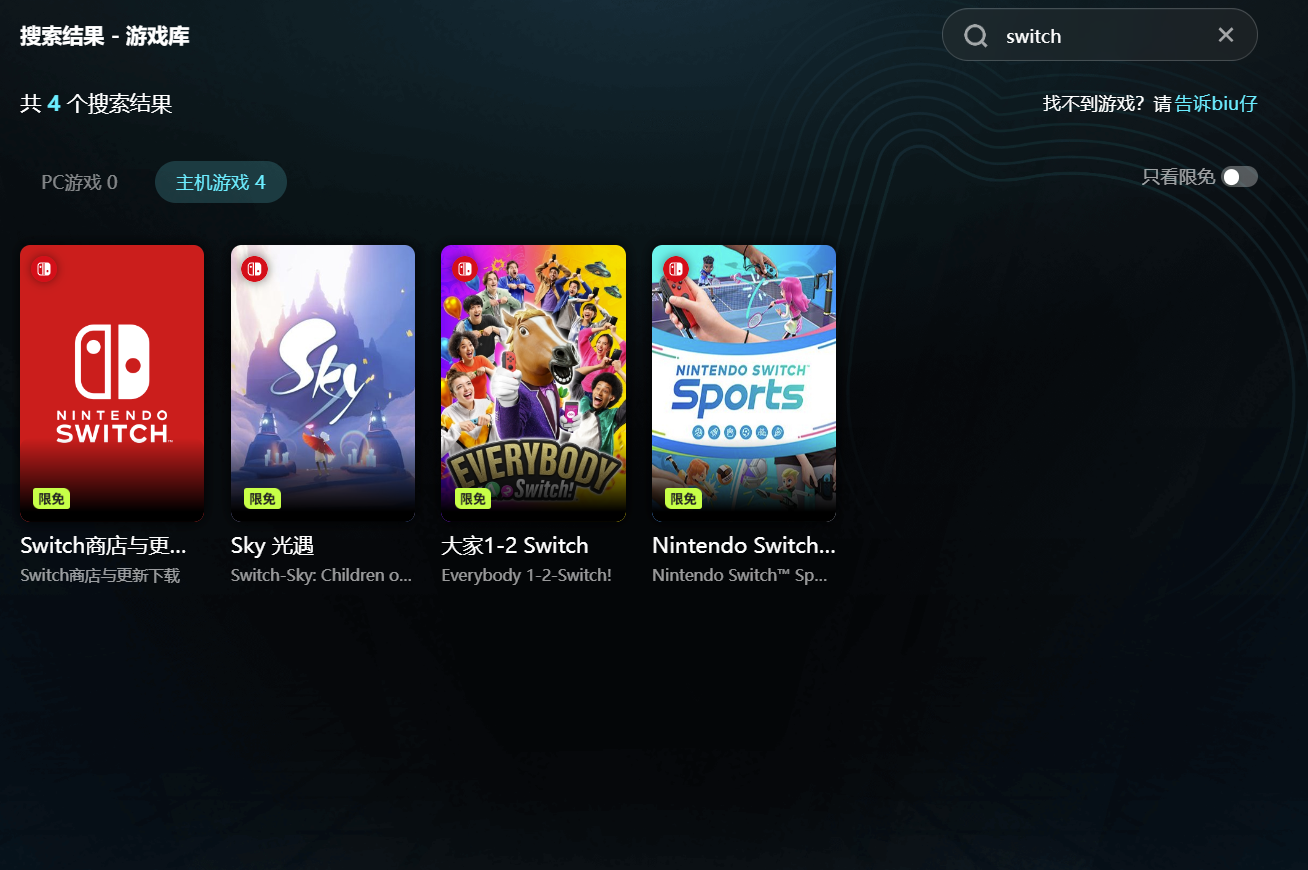This screenshot has height=870, width=1308.
Task: Select the 主机游戏 4 tab
Action: coord(221,182)
